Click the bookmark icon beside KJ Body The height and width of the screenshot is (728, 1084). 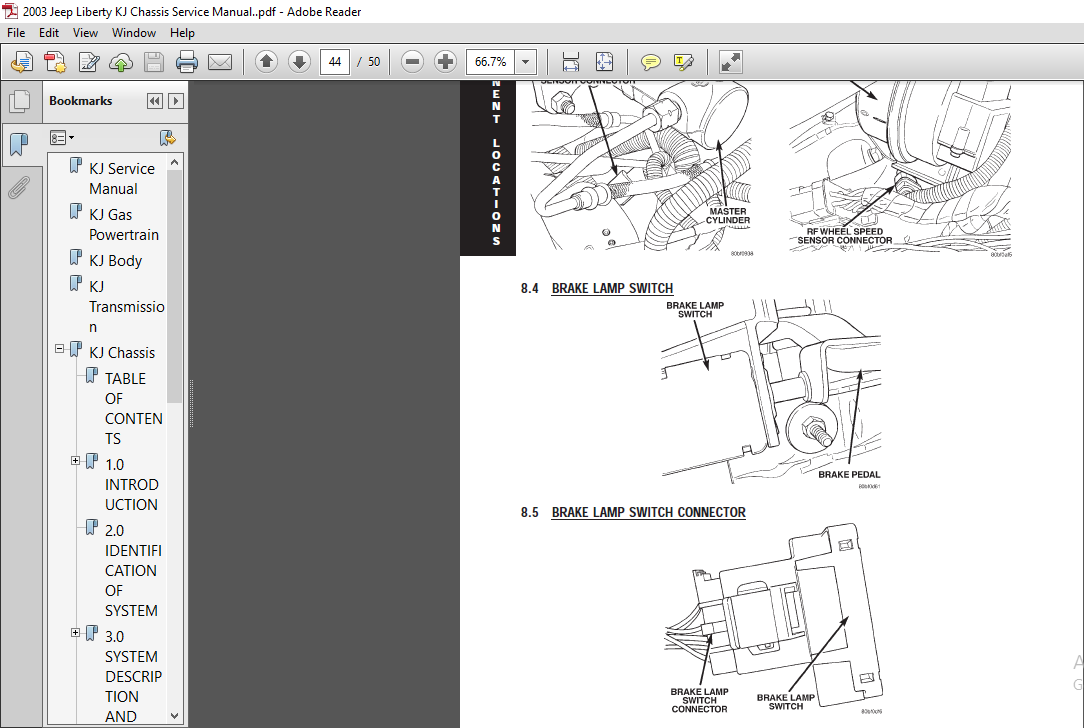click(76, 258)
